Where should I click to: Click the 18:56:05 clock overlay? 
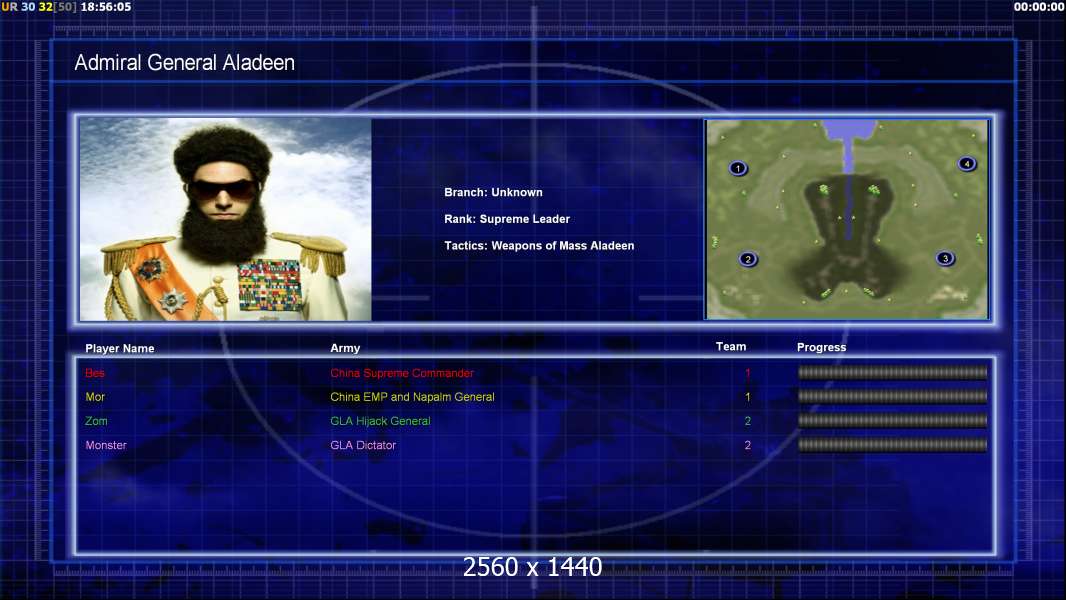pyautogui.click(x=106, y=7)
